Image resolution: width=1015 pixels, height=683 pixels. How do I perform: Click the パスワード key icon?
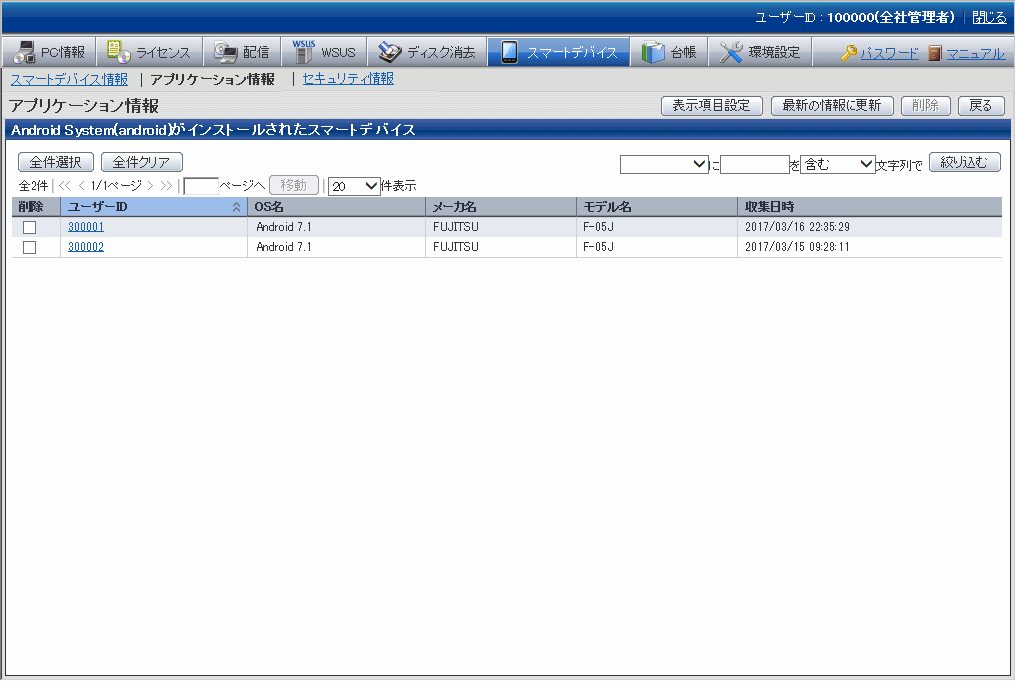point(849,53)
